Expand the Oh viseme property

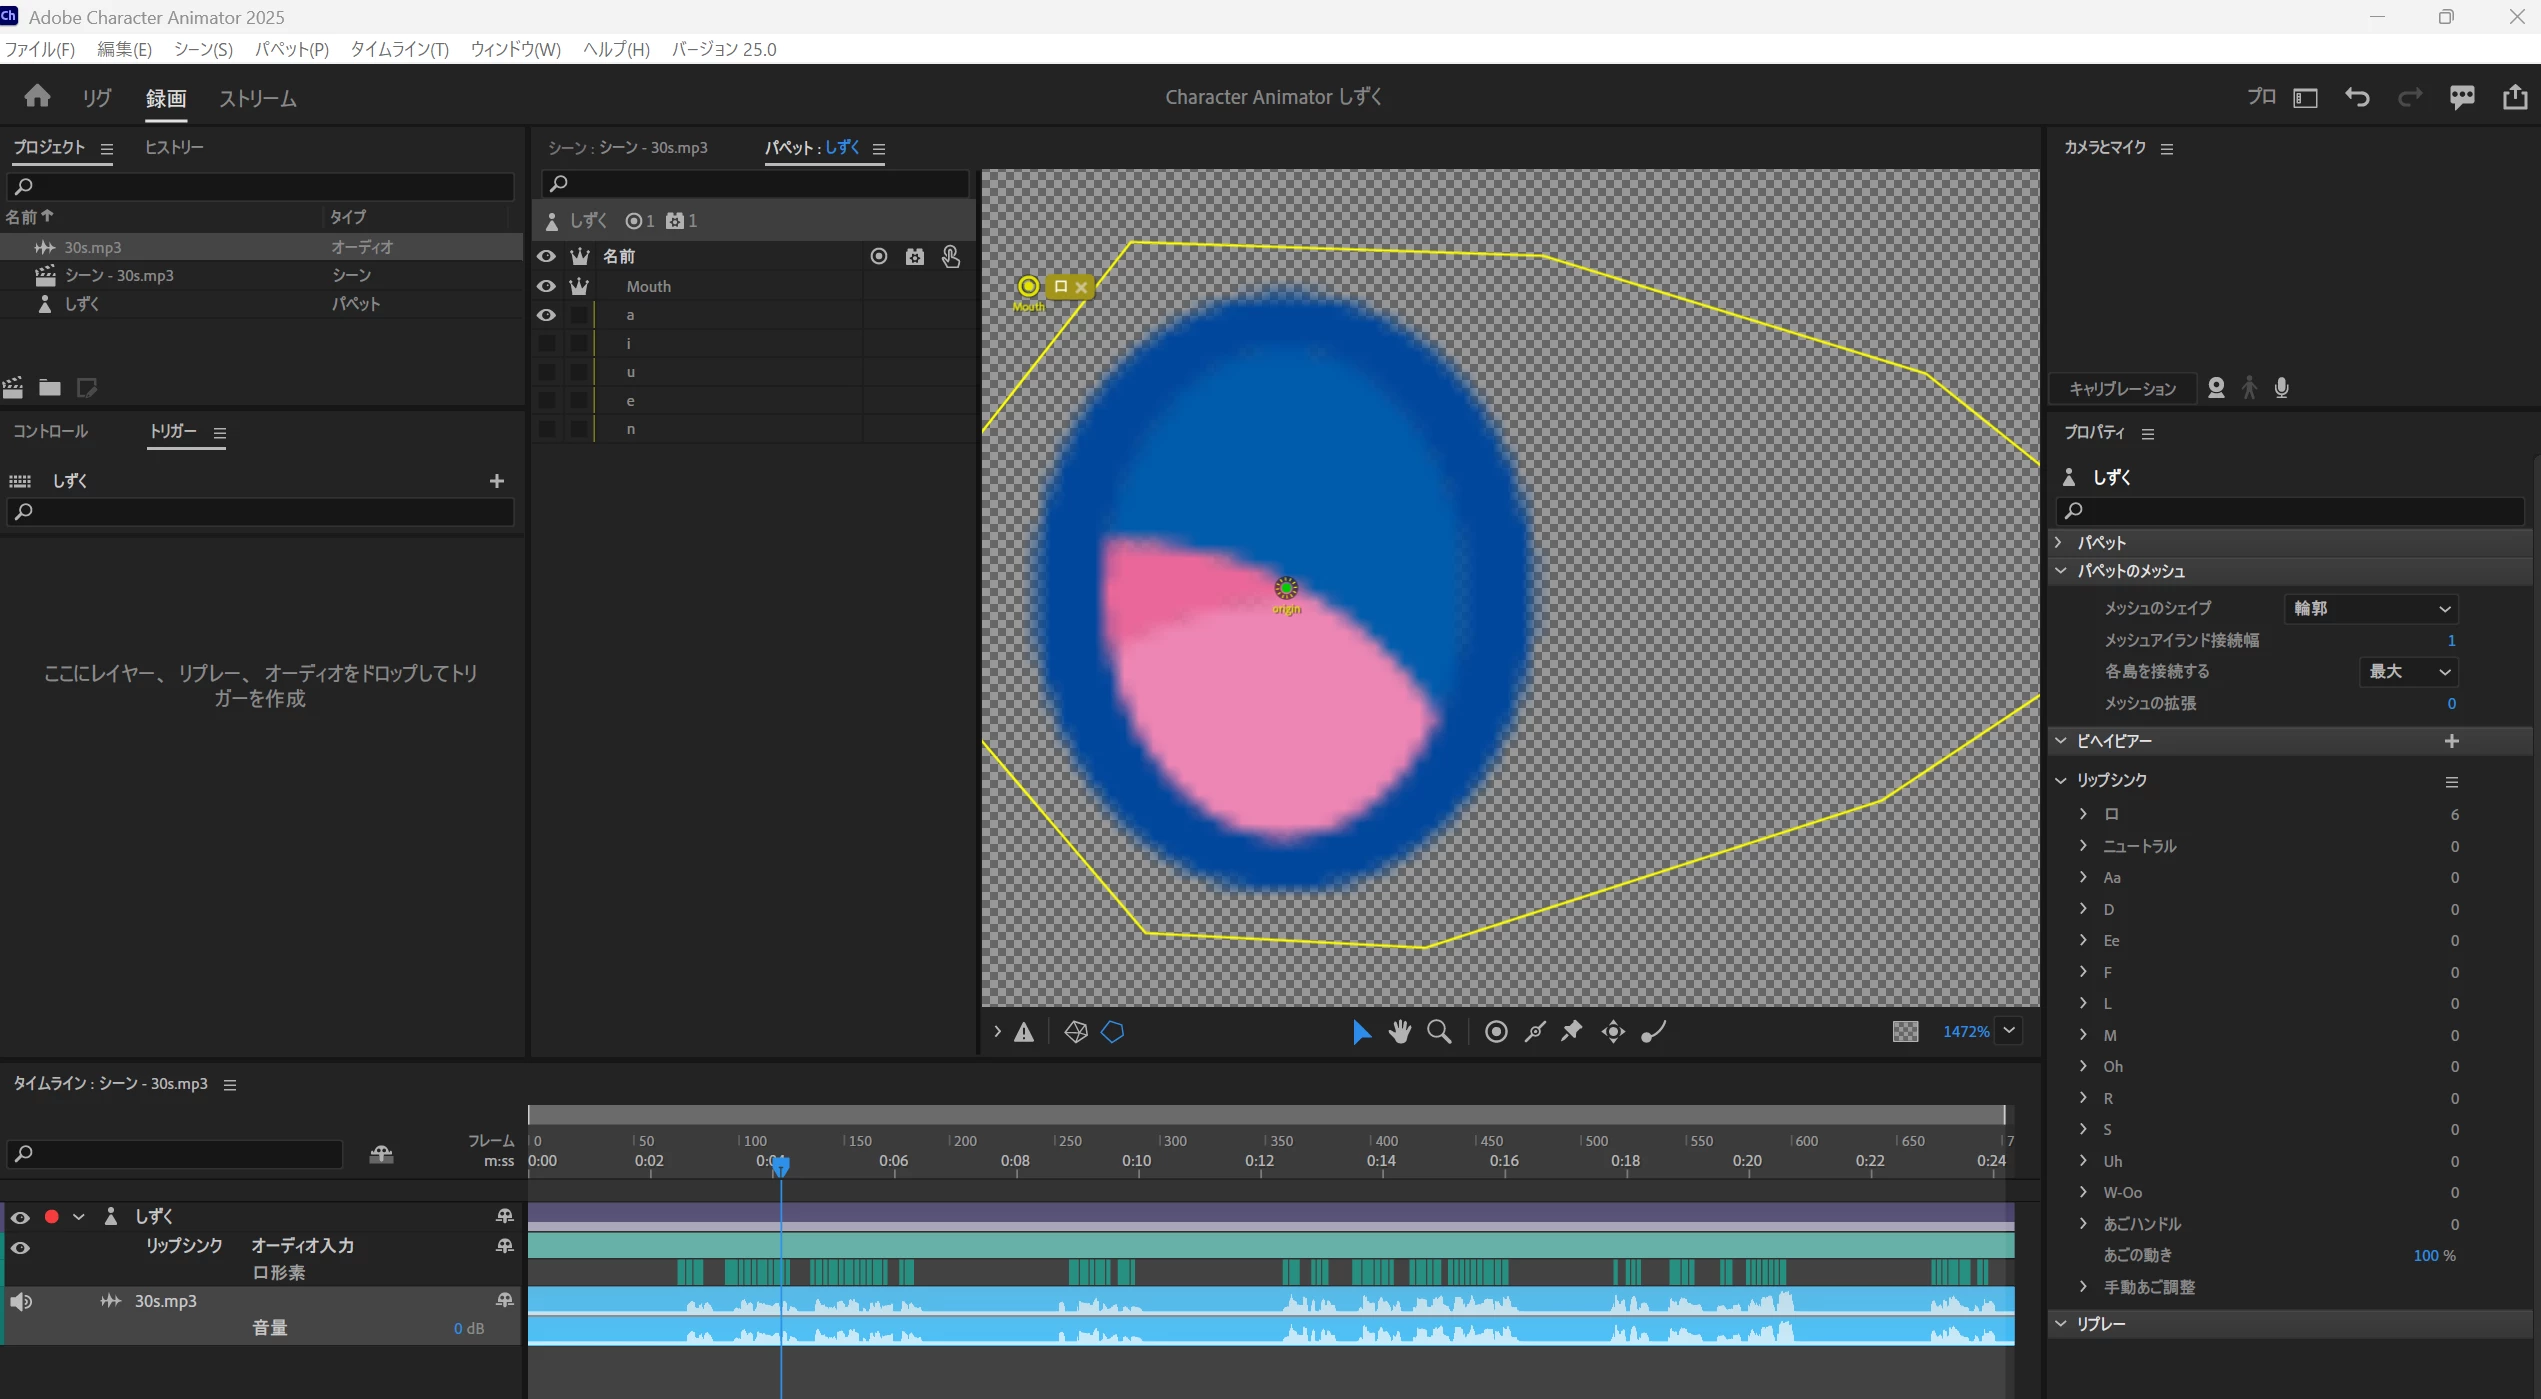(2084, 1066)
